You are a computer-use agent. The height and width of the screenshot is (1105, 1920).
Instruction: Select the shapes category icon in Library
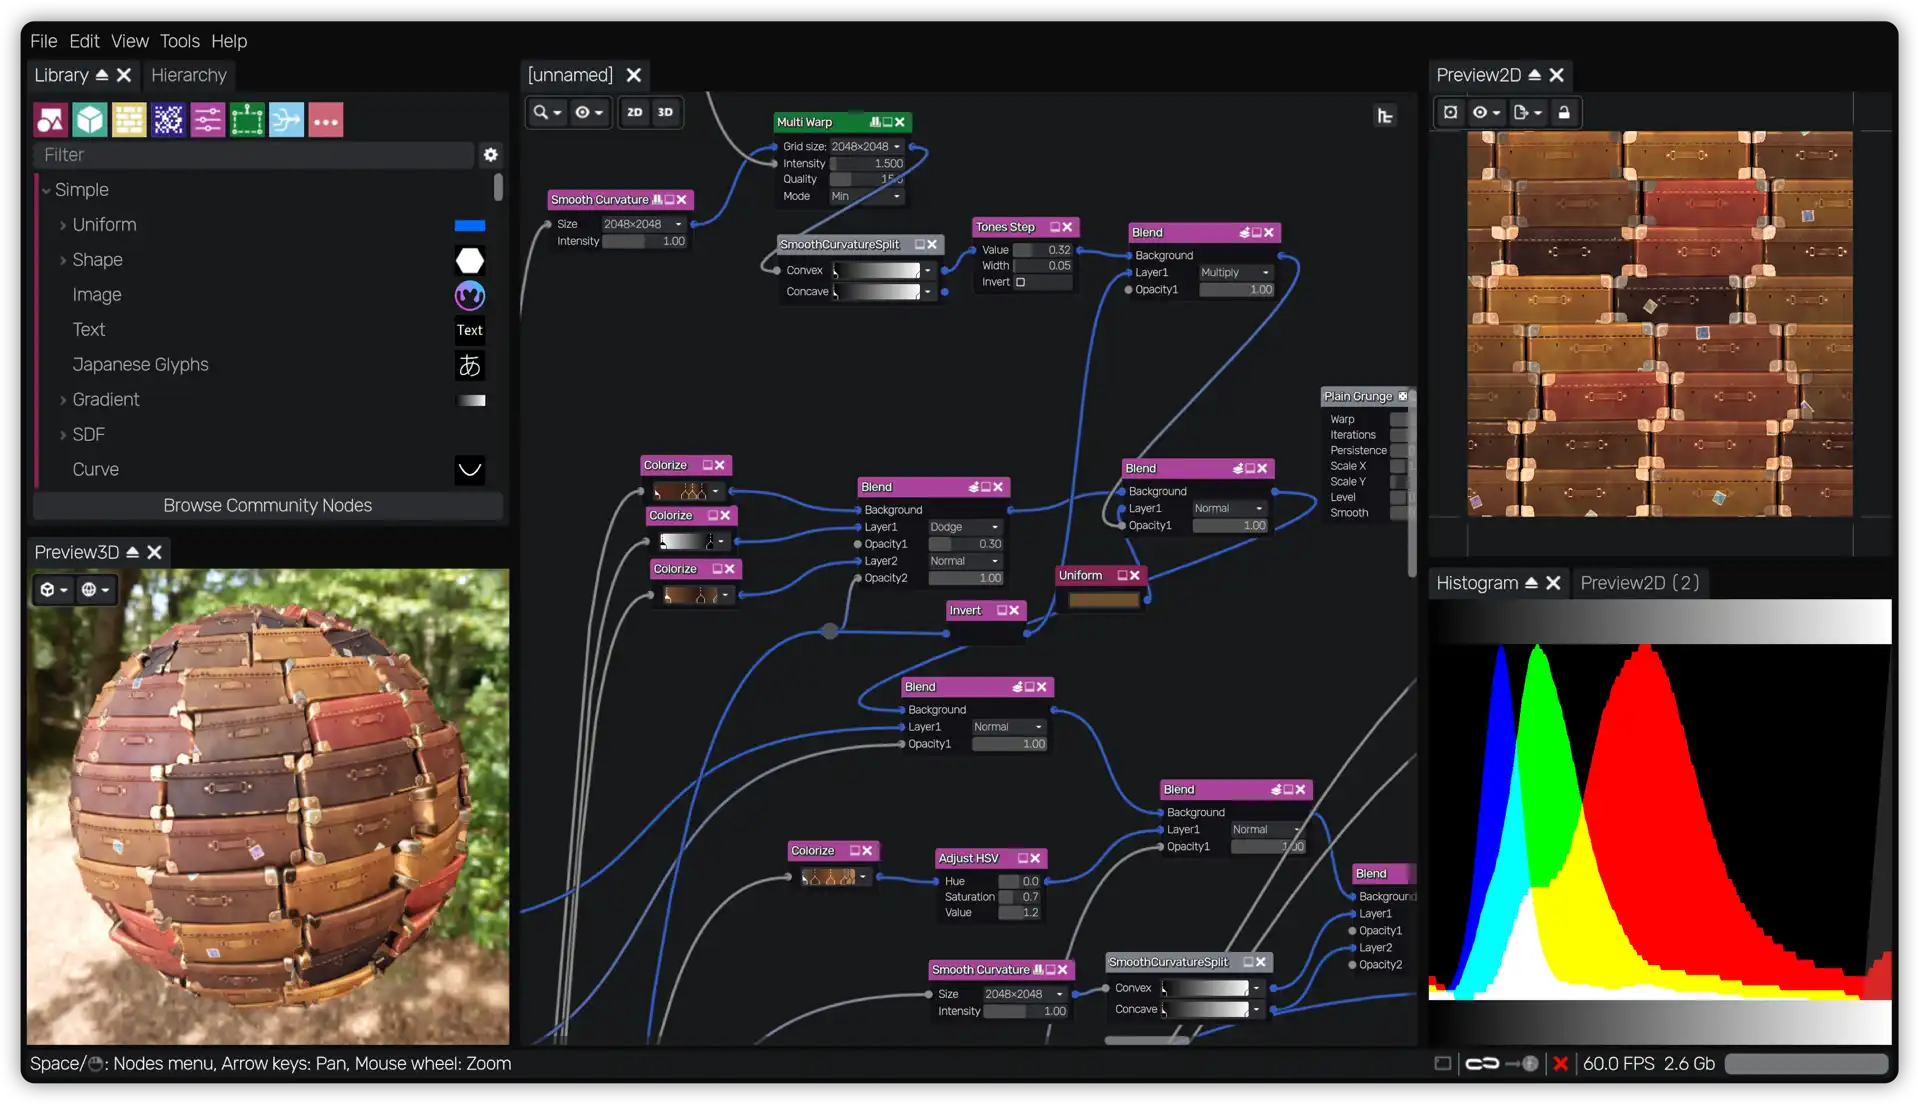point(50,120)
